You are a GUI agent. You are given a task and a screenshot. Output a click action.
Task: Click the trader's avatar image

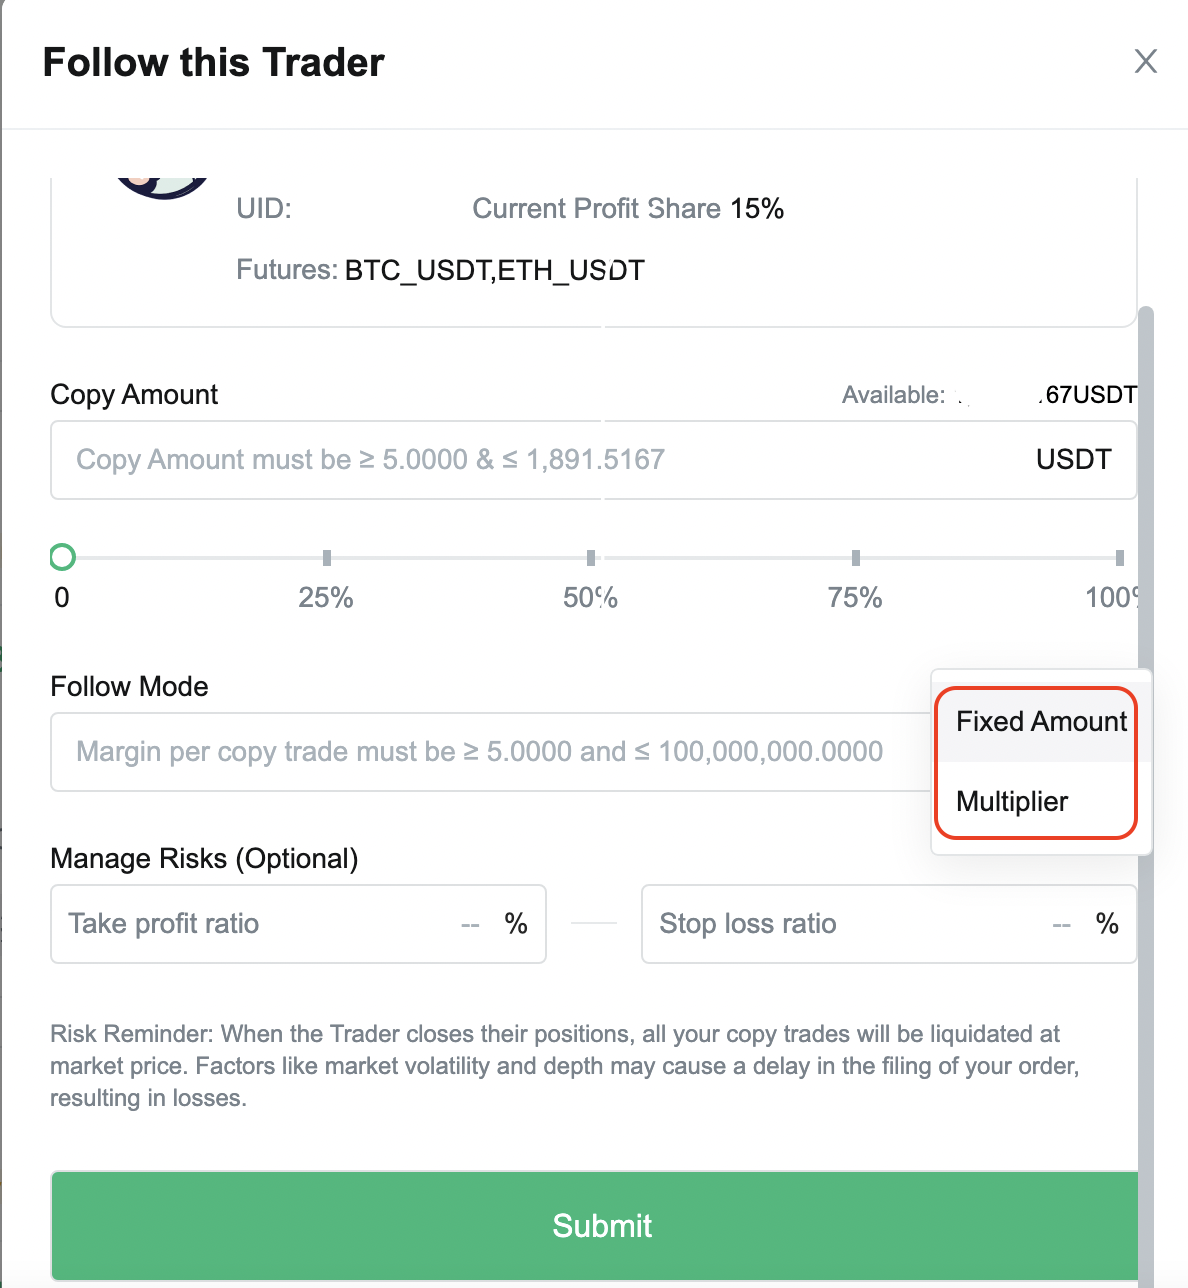(162, 187)
